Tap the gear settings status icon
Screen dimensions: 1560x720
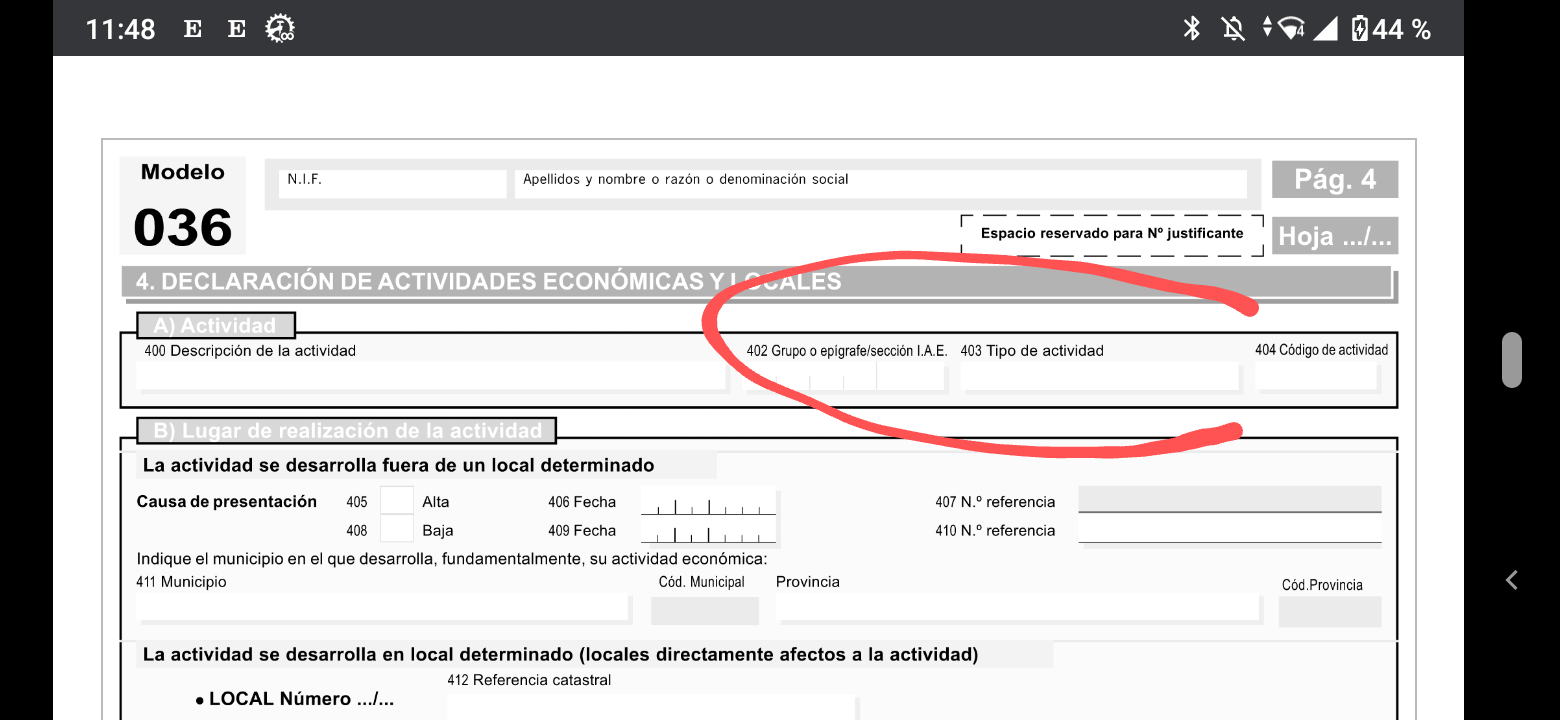pos(279,29)
